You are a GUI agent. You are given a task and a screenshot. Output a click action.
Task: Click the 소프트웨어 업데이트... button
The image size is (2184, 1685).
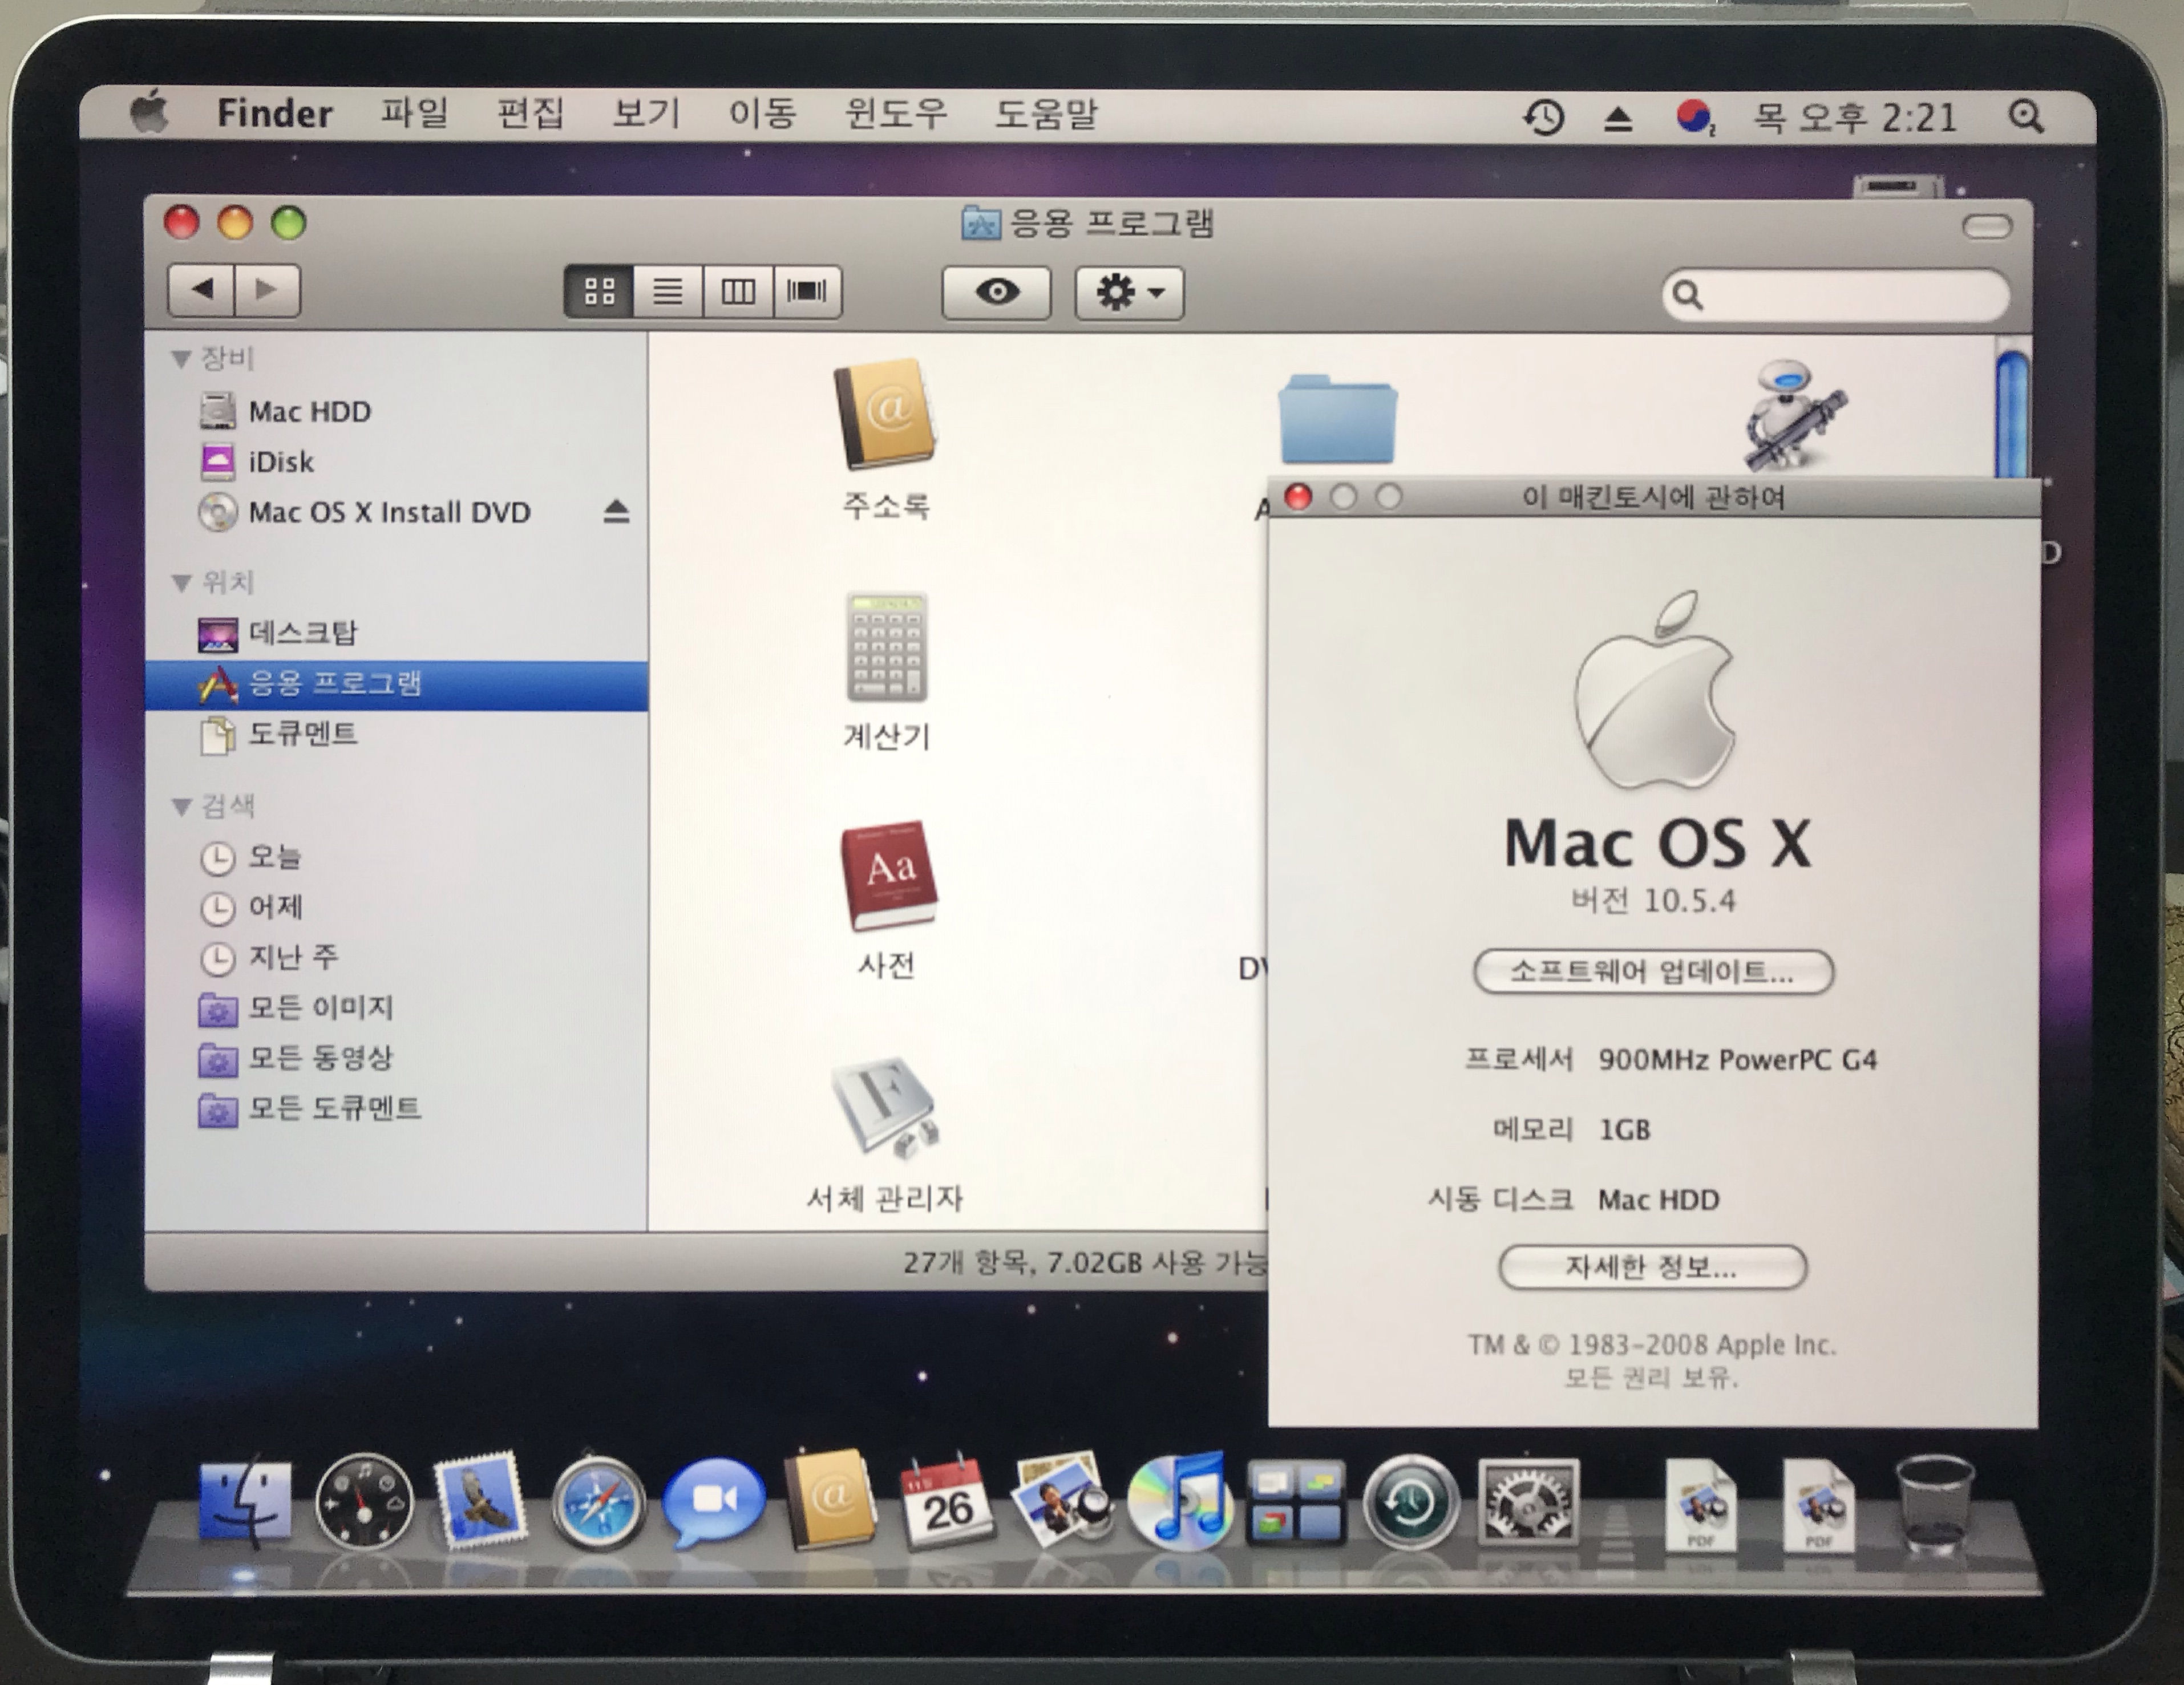pos(1652,972)
